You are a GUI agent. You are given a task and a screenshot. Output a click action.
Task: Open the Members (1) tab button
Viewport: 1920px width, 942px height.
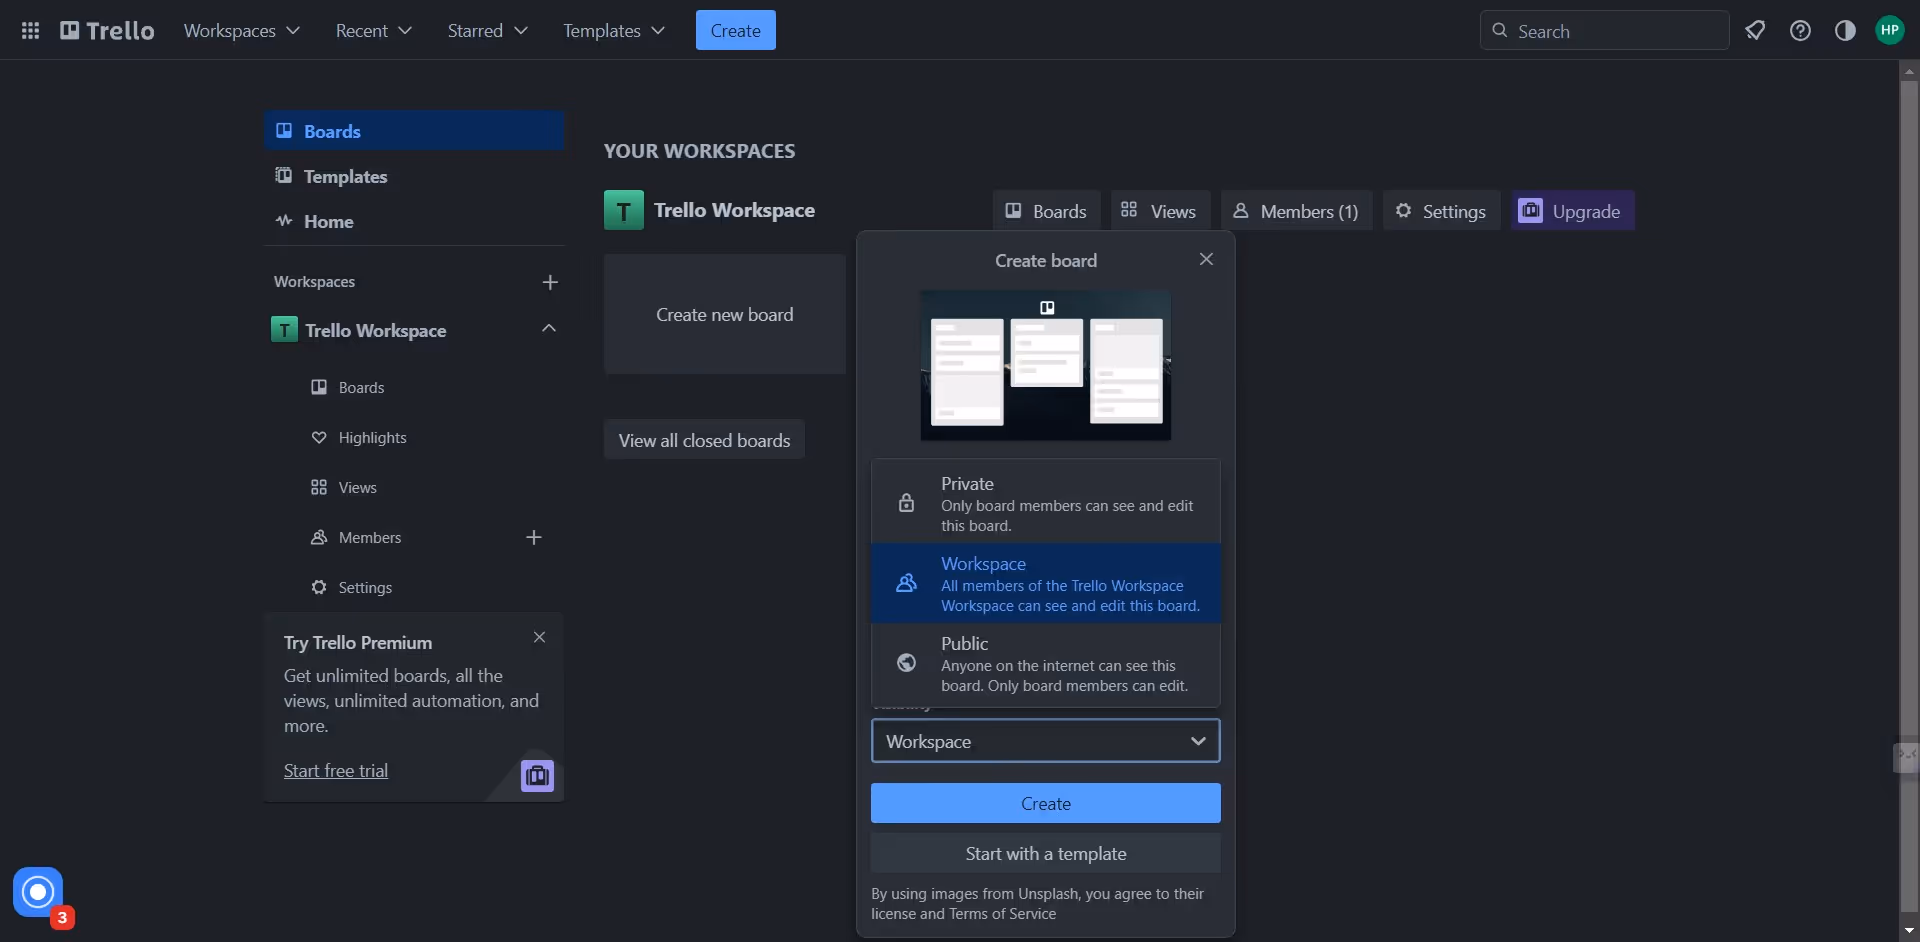tap(1296, 211)
